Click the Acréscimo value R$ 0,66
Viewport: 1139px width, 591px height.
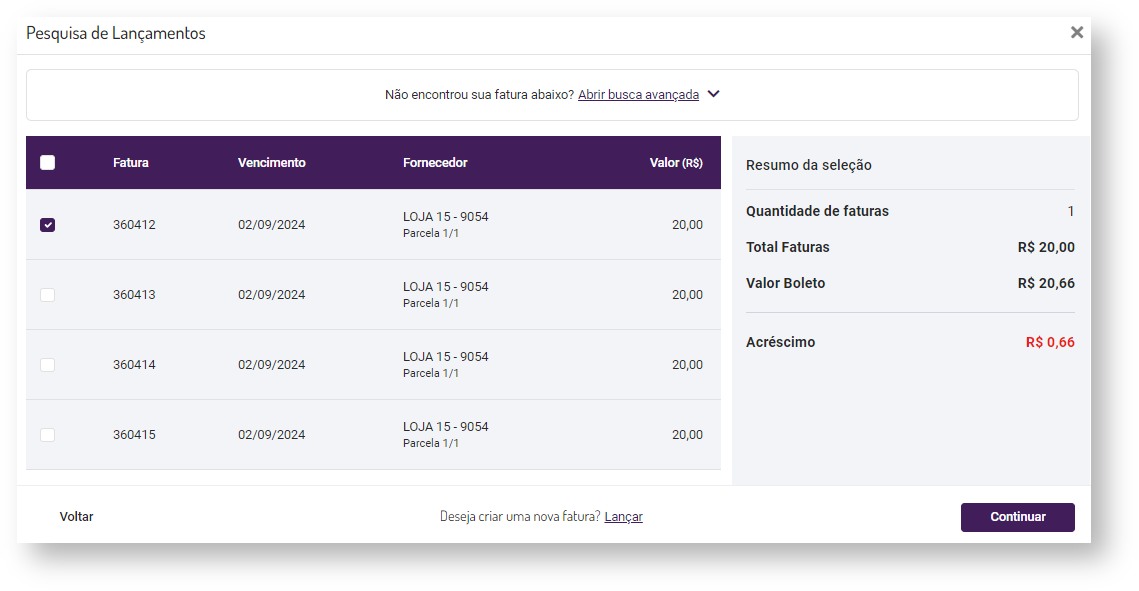click(x=1050, y=342)
